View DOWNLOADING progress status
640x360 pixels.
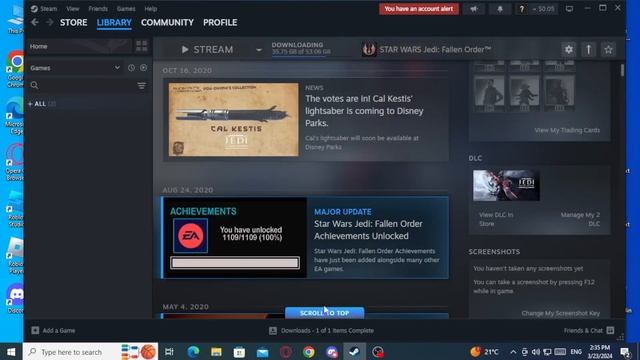click(x=301, y=48)
